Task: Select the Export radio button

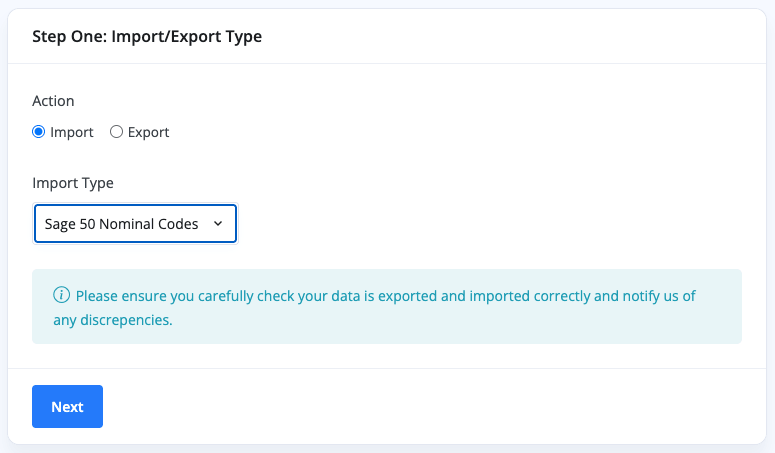Action: [116, 131]
